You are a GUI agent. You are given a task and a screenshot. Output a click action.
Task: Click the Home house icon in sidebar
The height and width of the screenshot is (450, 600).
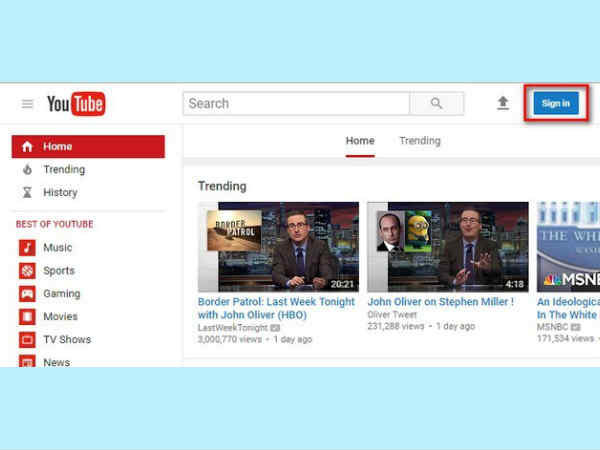coord(27,147)
